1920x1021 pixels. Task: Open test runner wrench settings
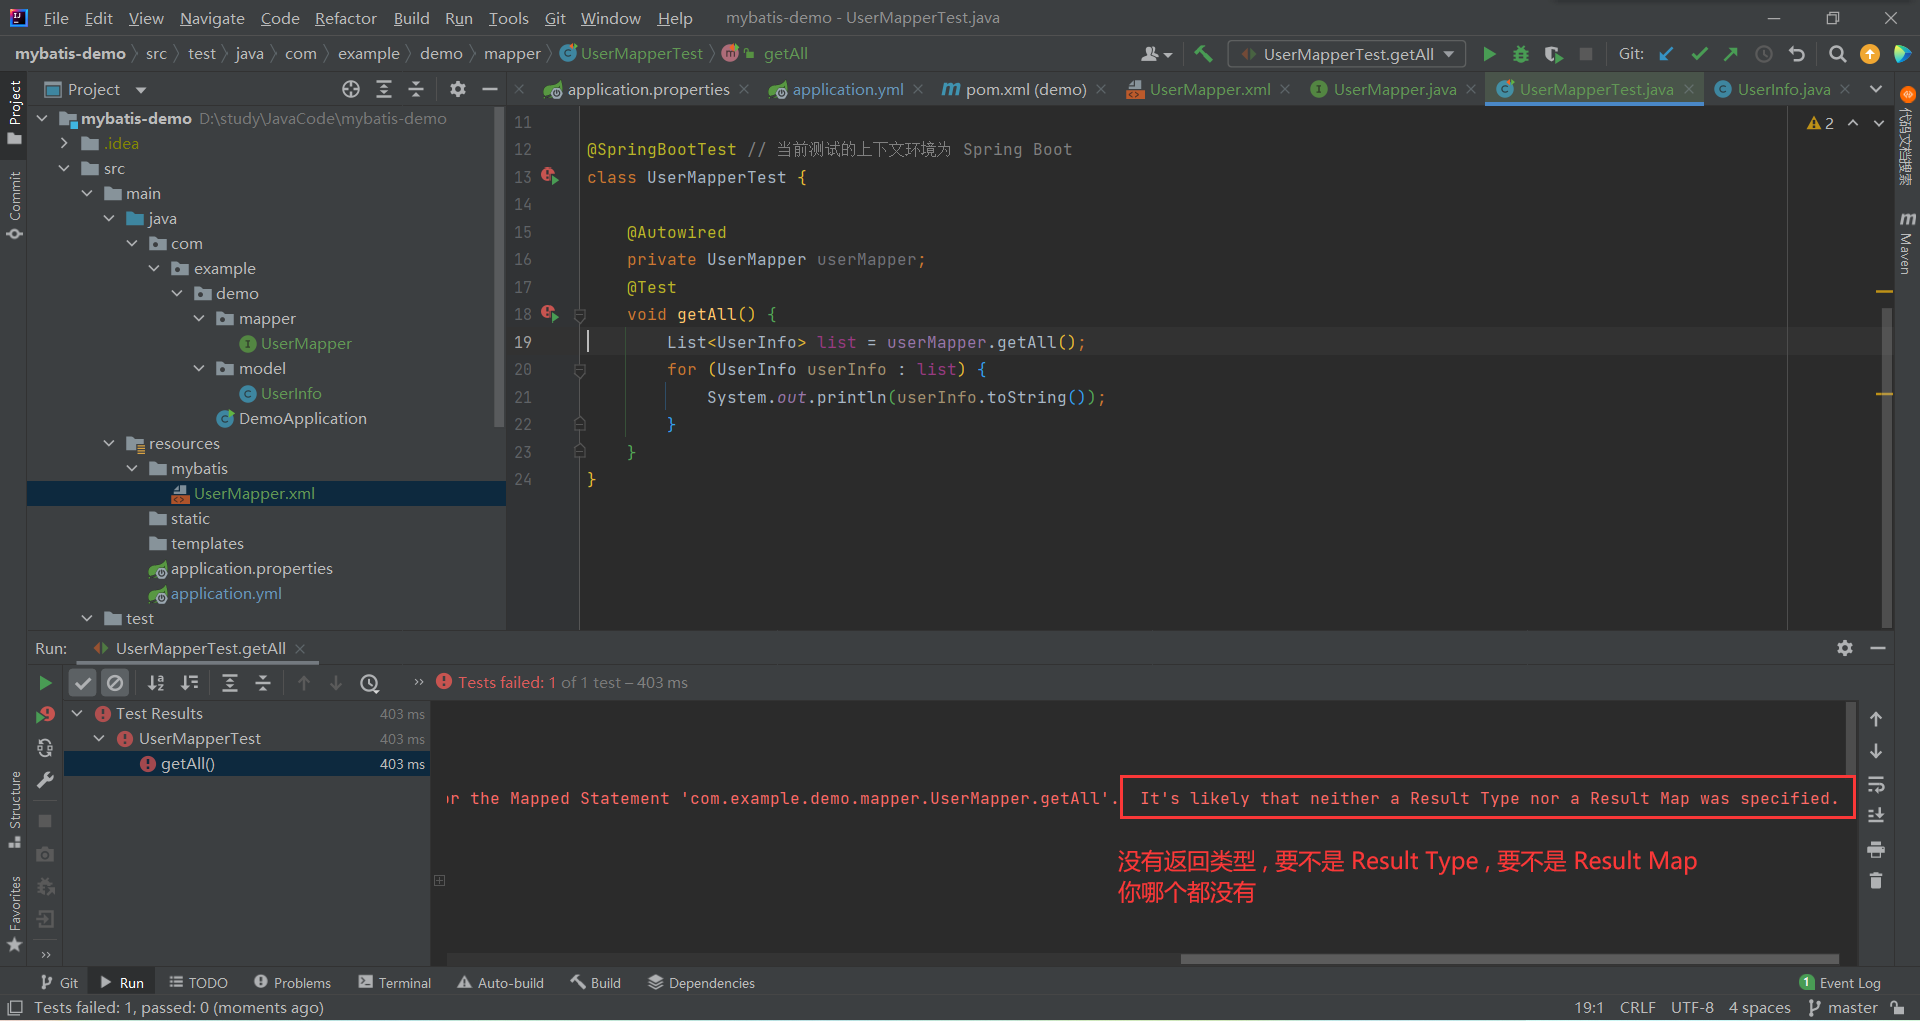(x=45, y=780)
